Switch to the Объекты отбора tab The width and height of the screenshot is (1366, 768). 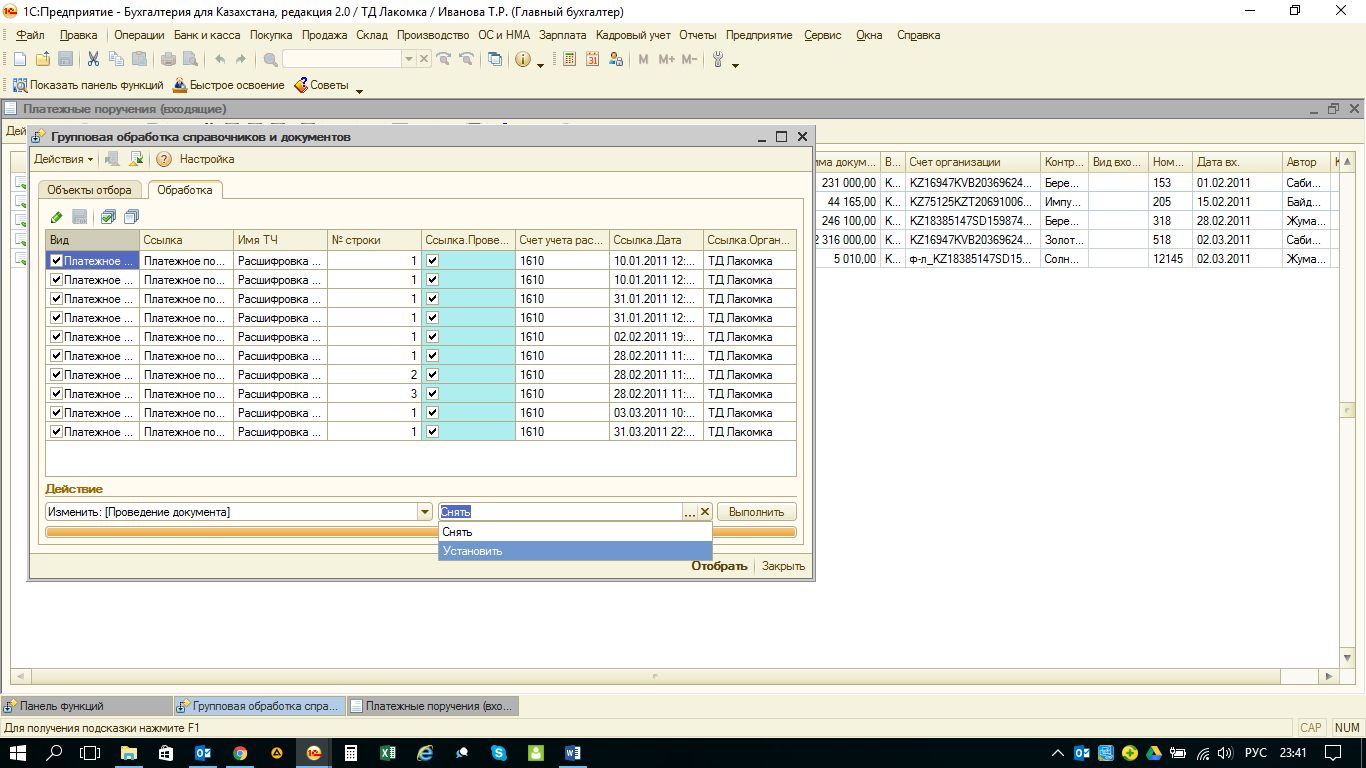[89, 190]
